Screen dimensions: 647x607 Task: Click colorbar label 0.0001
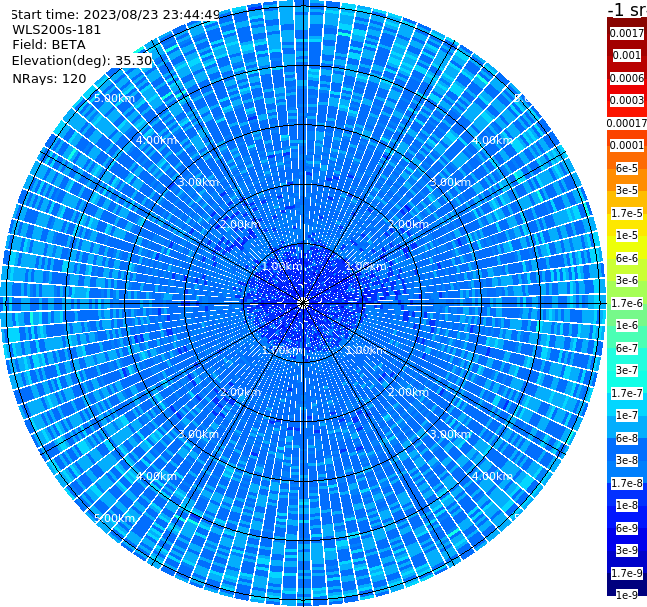click(627, 145)
